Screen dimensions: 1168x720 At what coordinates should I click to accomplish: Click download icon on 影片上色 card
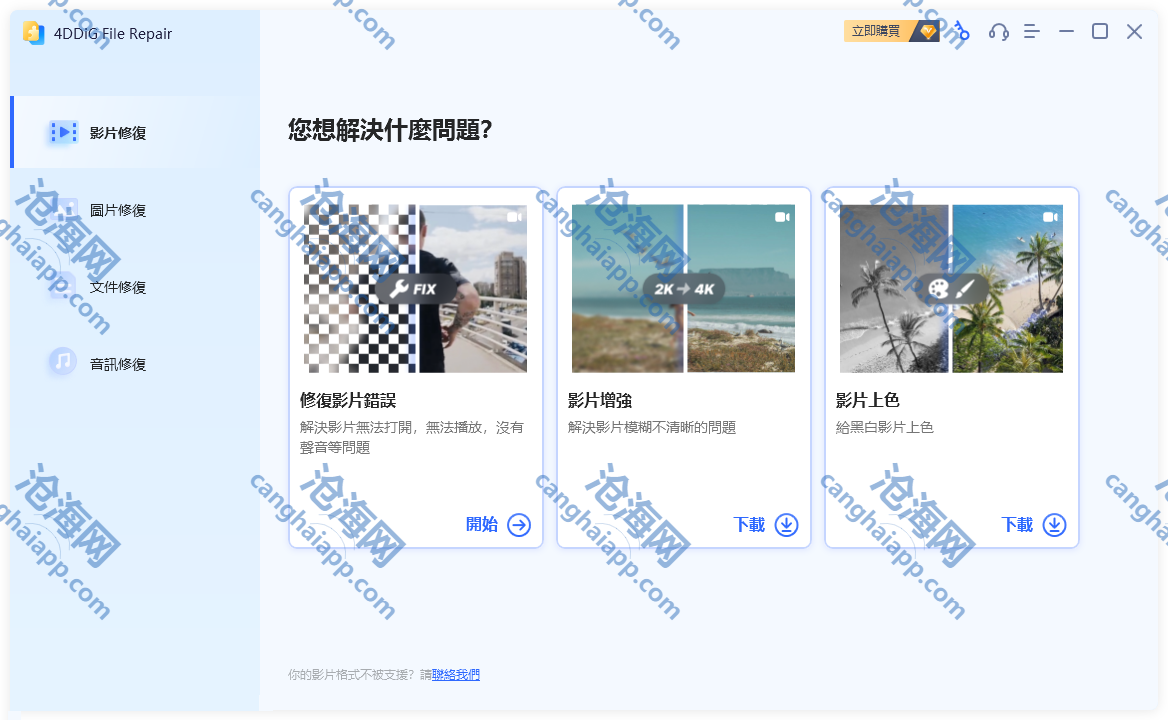tap(1055, 525)
